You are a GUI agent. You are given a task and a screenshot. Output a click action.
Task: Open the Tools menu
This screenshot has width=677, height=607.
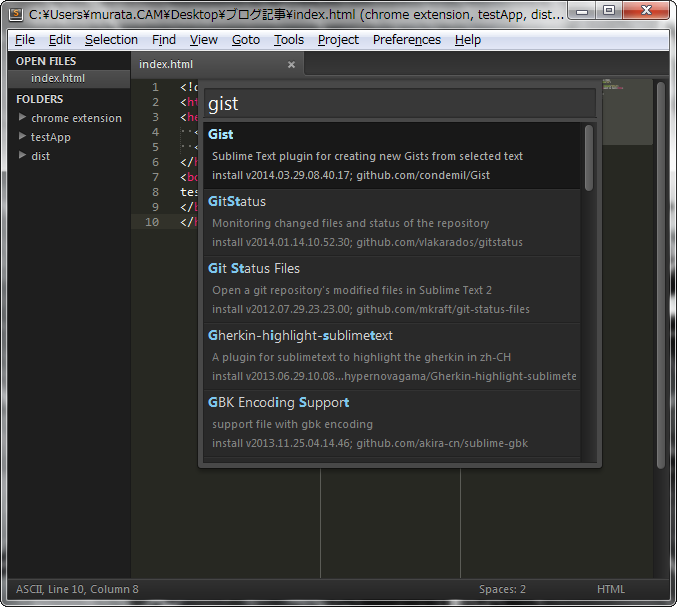coord(289,40)
